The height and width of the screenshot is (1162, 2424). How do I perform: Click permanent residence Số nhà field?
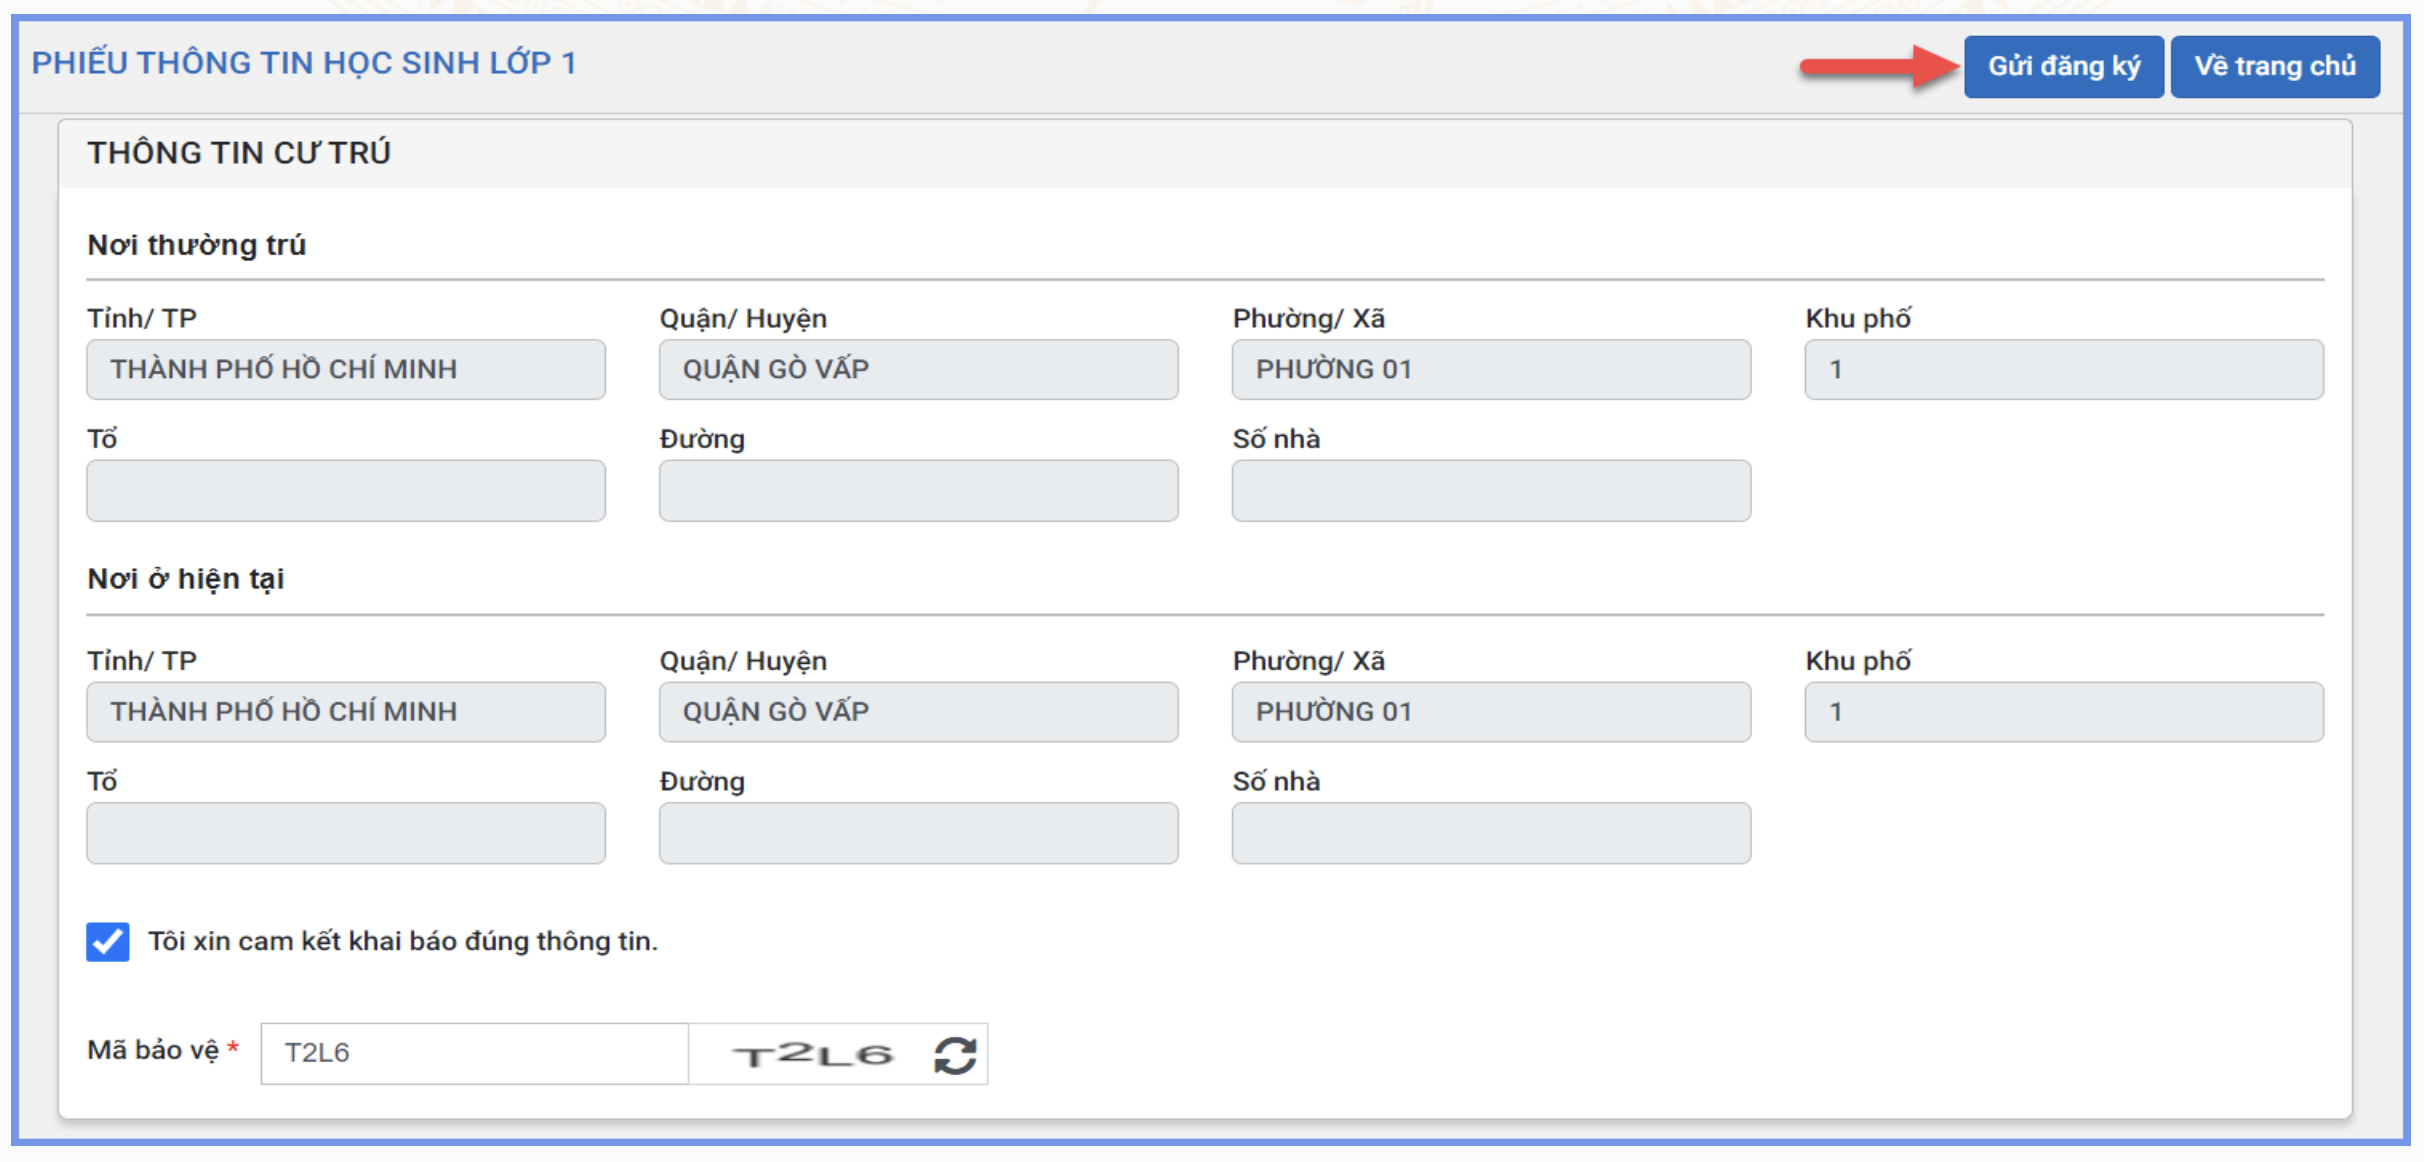pyautogui.click(x=1491, y=490)
